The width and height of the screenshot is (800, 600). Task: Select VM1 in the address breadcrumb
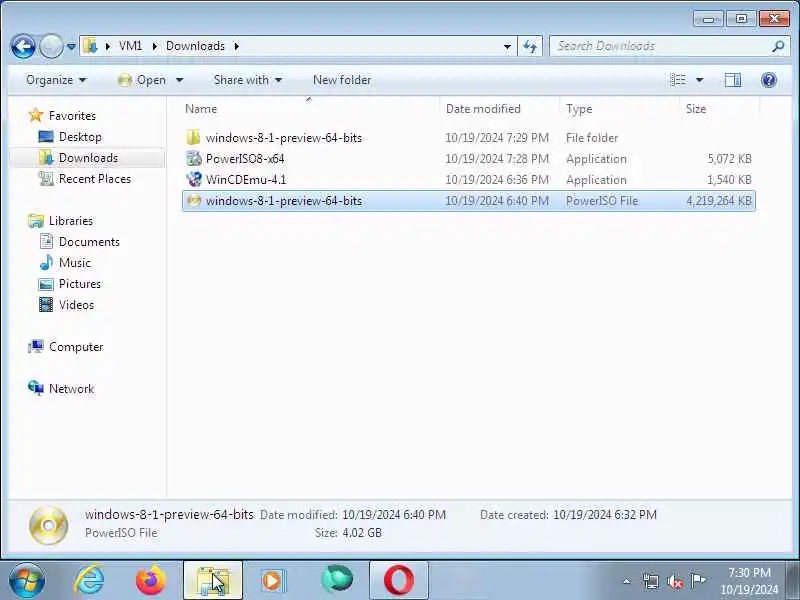130,46
